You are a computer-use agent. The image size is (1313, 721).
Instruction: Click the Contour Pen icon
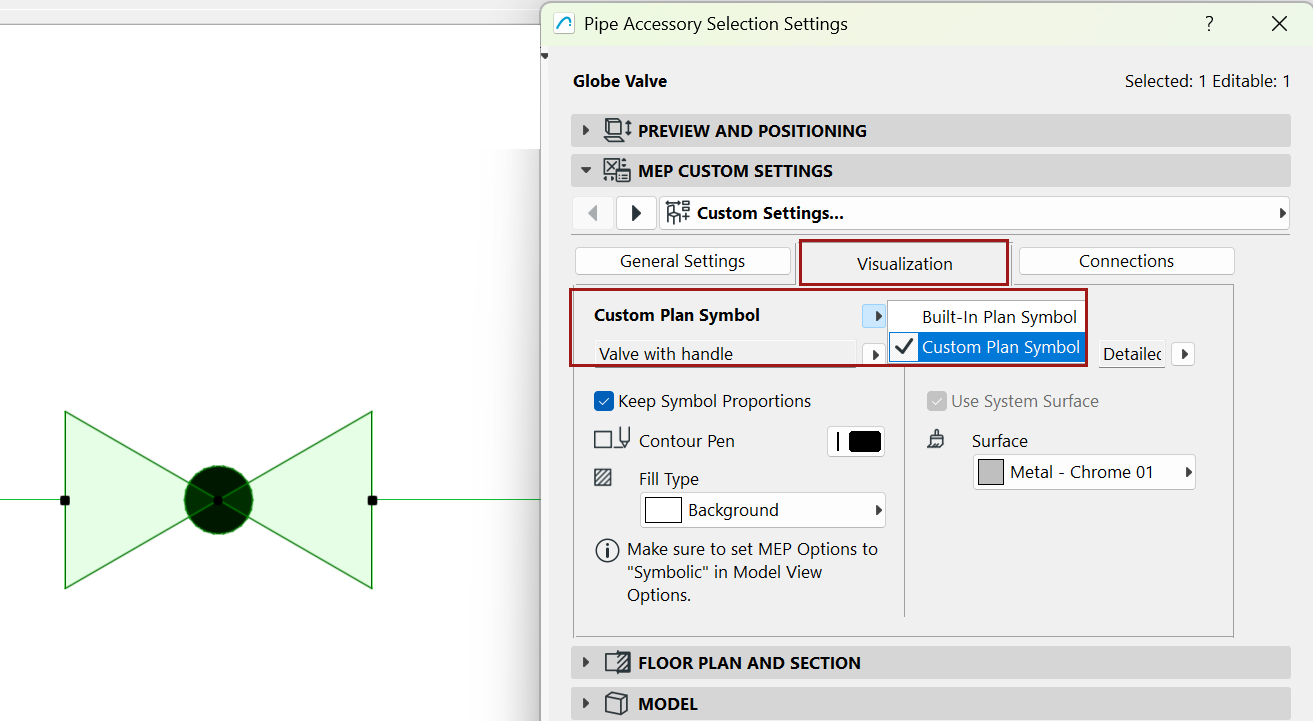(612, 439)
